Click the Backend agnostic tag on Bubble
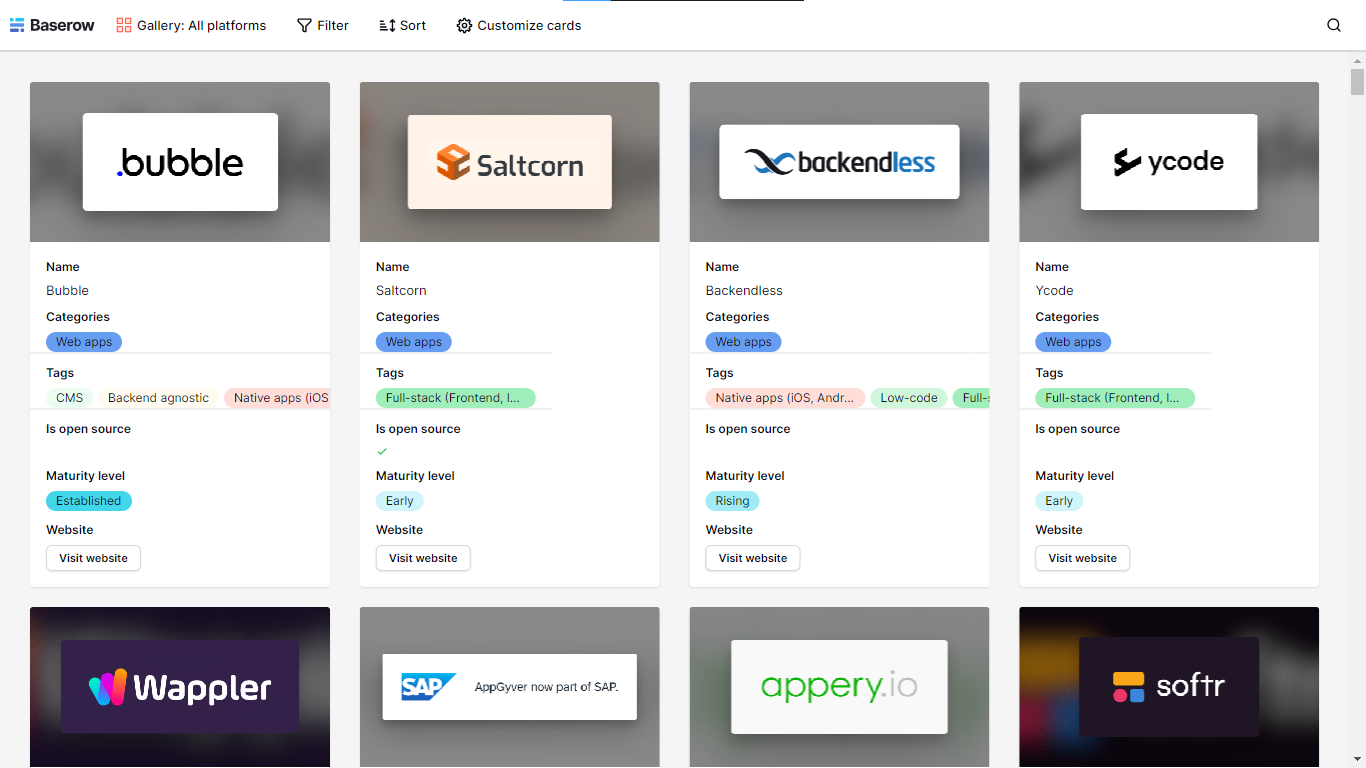 pyautogui.click(x=158, y=398)
